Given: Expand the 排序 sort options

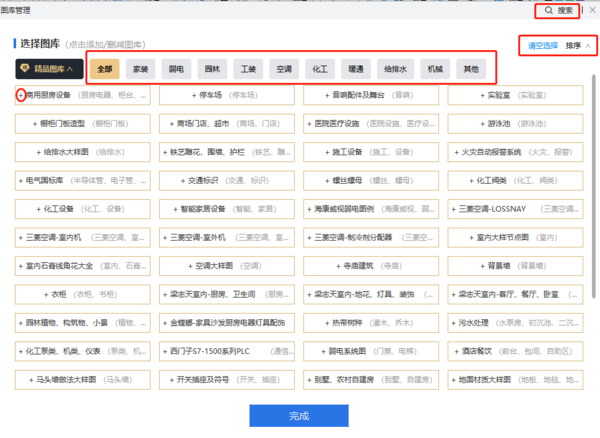Looking at the screenshot, I should [578, 46].
